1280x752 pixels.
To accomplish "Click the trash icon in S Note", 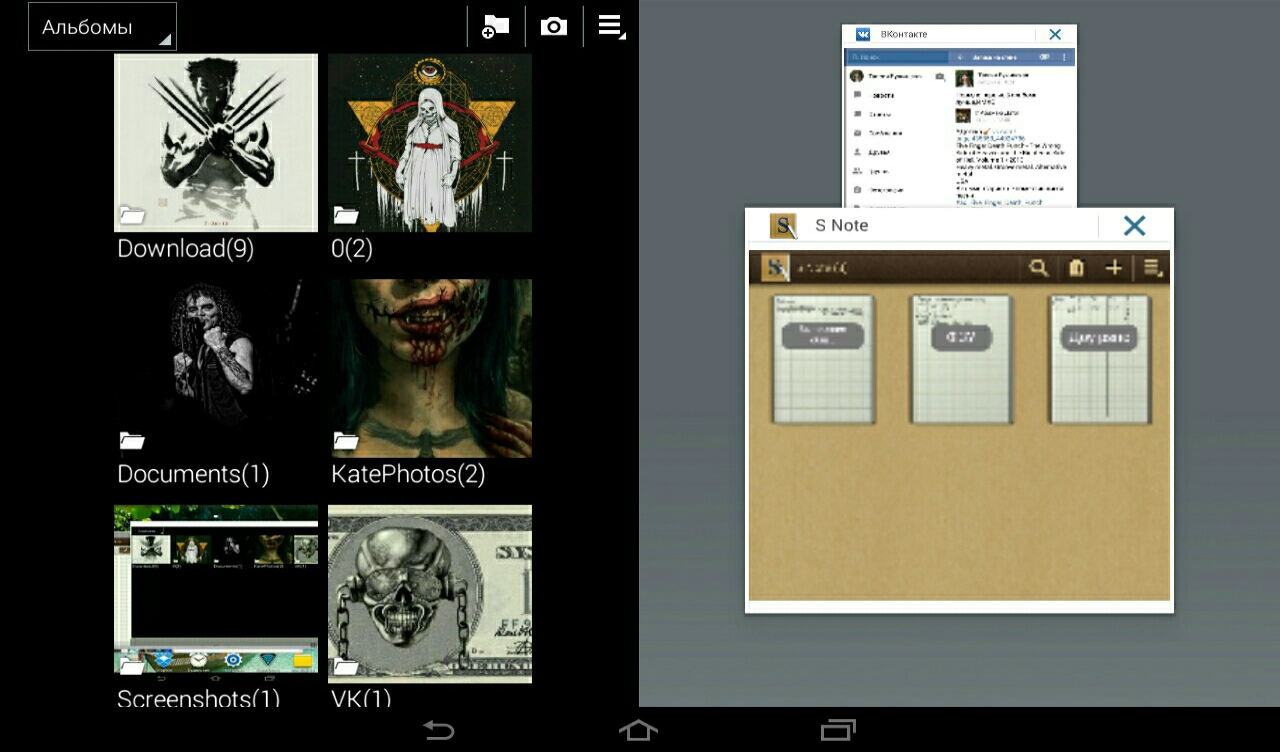I will (x=1076, y=268).
